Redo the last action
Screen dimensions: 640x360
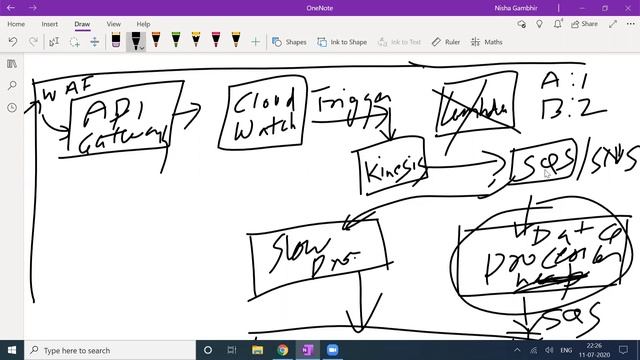pos(33,42)
